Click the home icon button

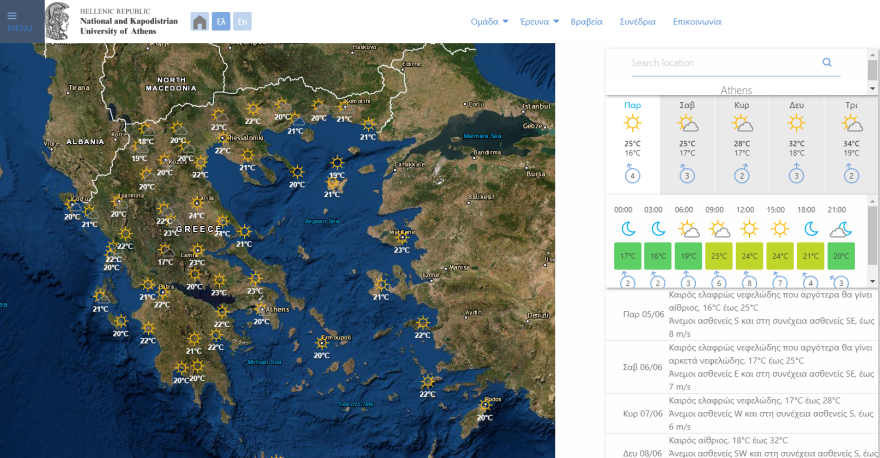(x=200, y=22)
